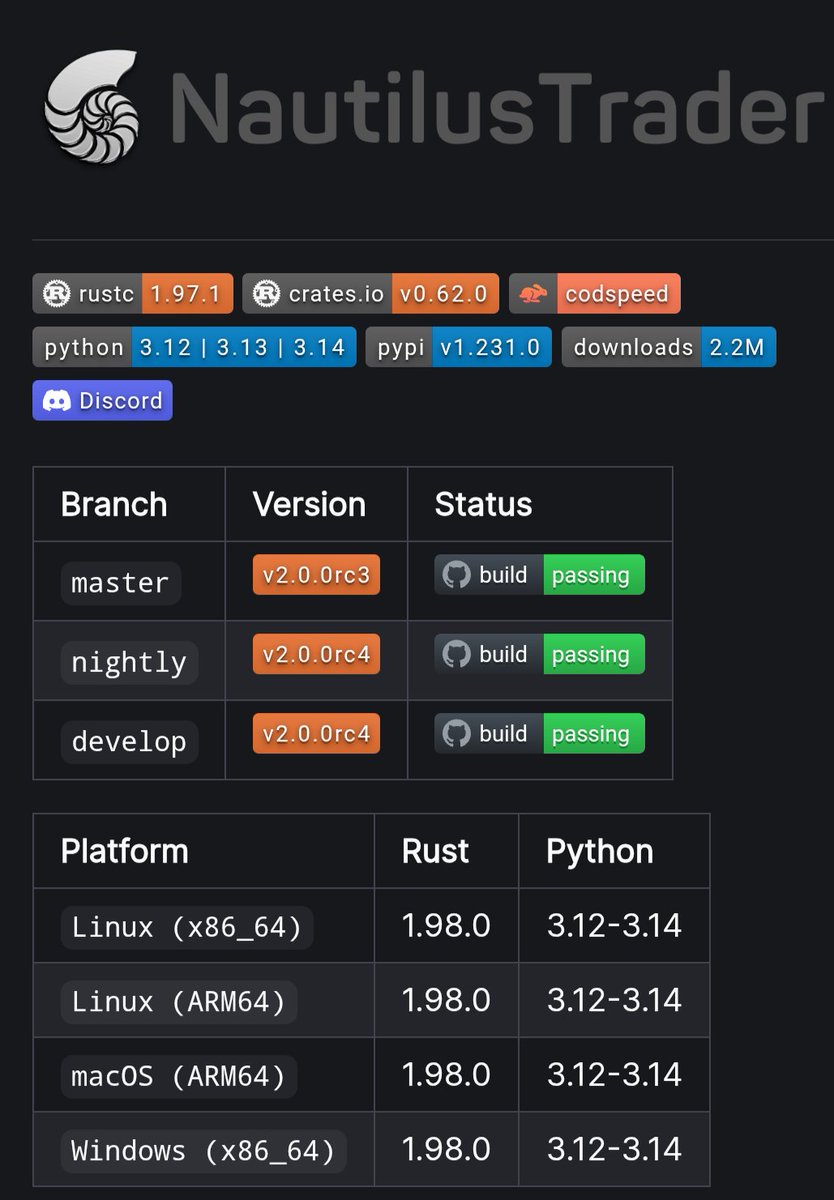Click Rust 1.98.0 in Windows (x86_64) row
834x1200 pixels.
[446, 1149]
